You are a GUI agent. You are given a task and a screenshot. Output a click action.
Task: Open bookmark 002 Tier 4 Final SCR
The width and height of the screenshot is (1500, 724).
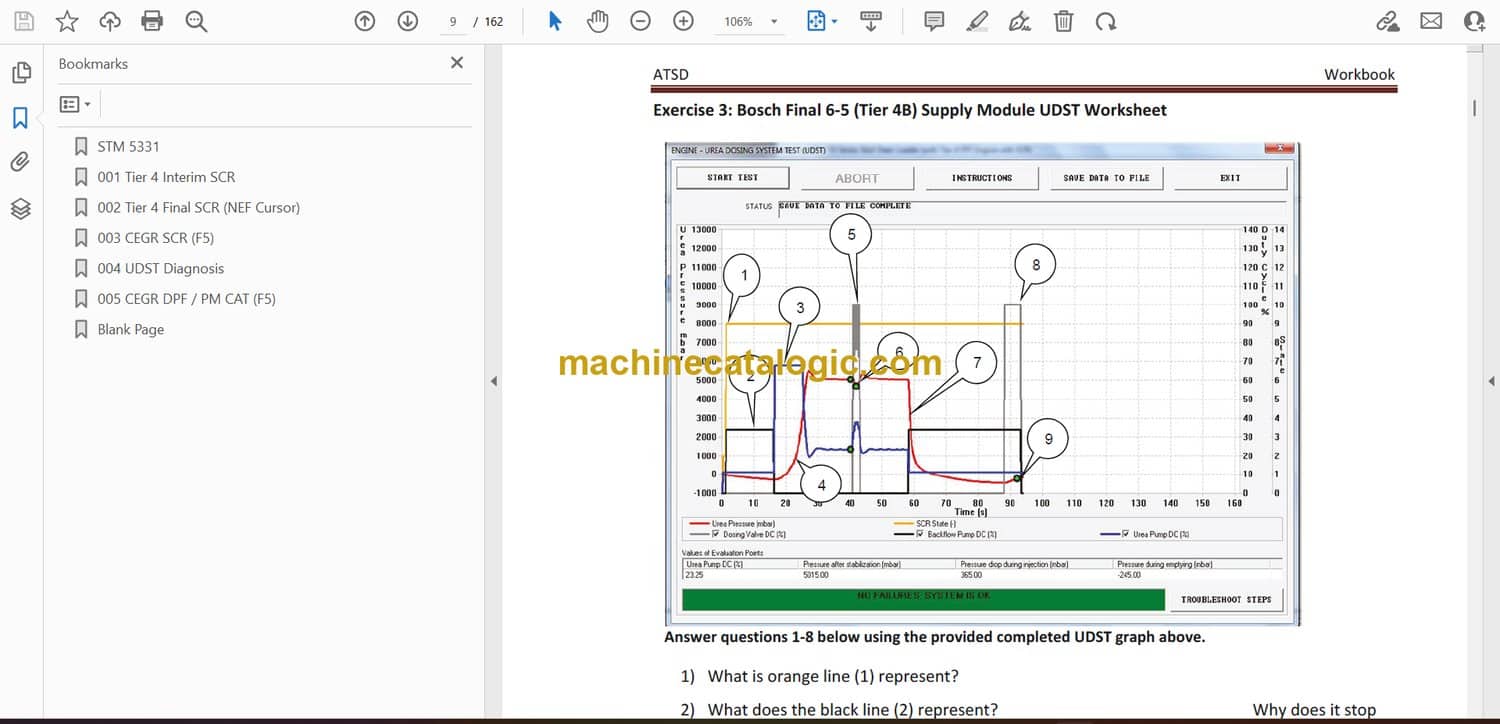pos(198,207)
